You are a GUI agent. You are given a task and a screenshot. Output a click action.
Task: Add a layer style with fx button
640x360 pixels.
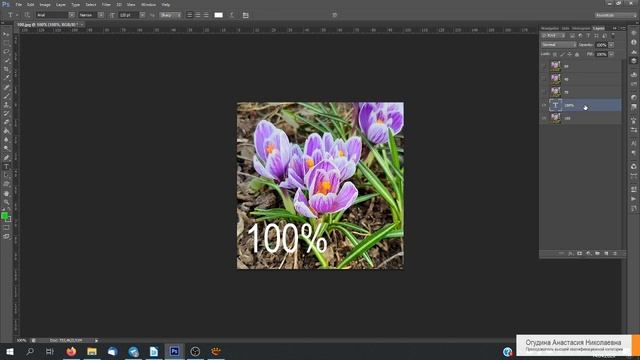[571, 253]
